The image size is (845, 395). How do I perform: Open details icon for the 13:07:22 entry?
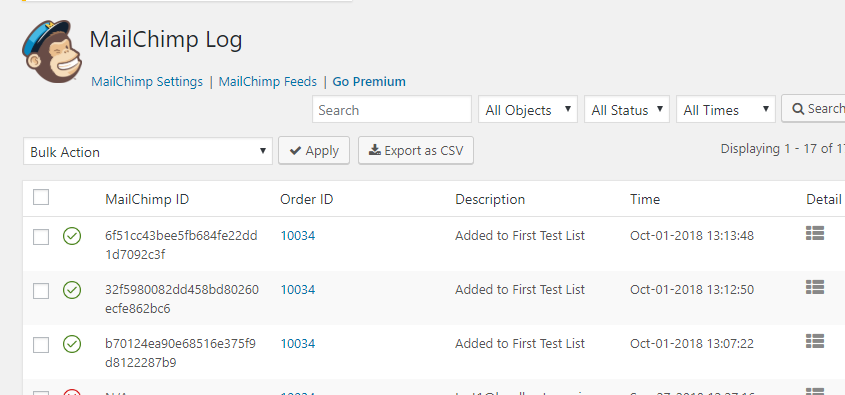(815, 341)
